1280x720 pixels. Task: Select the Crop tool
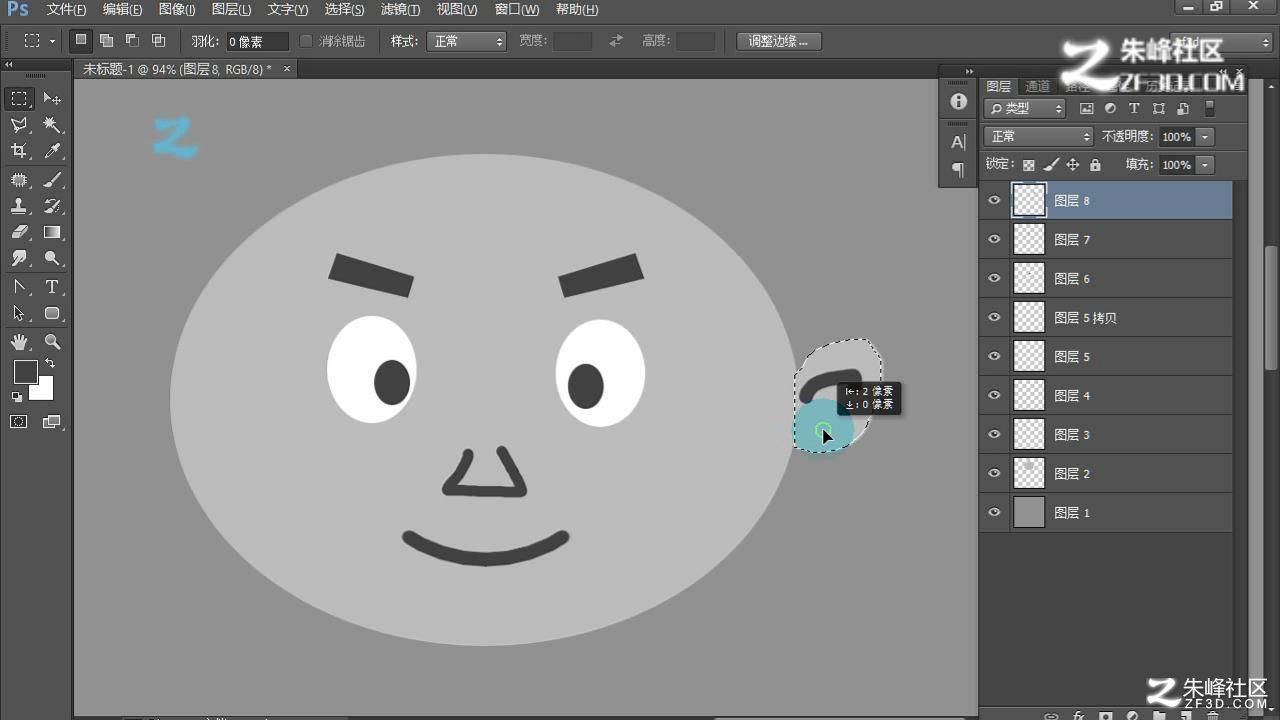pos(19,151)
